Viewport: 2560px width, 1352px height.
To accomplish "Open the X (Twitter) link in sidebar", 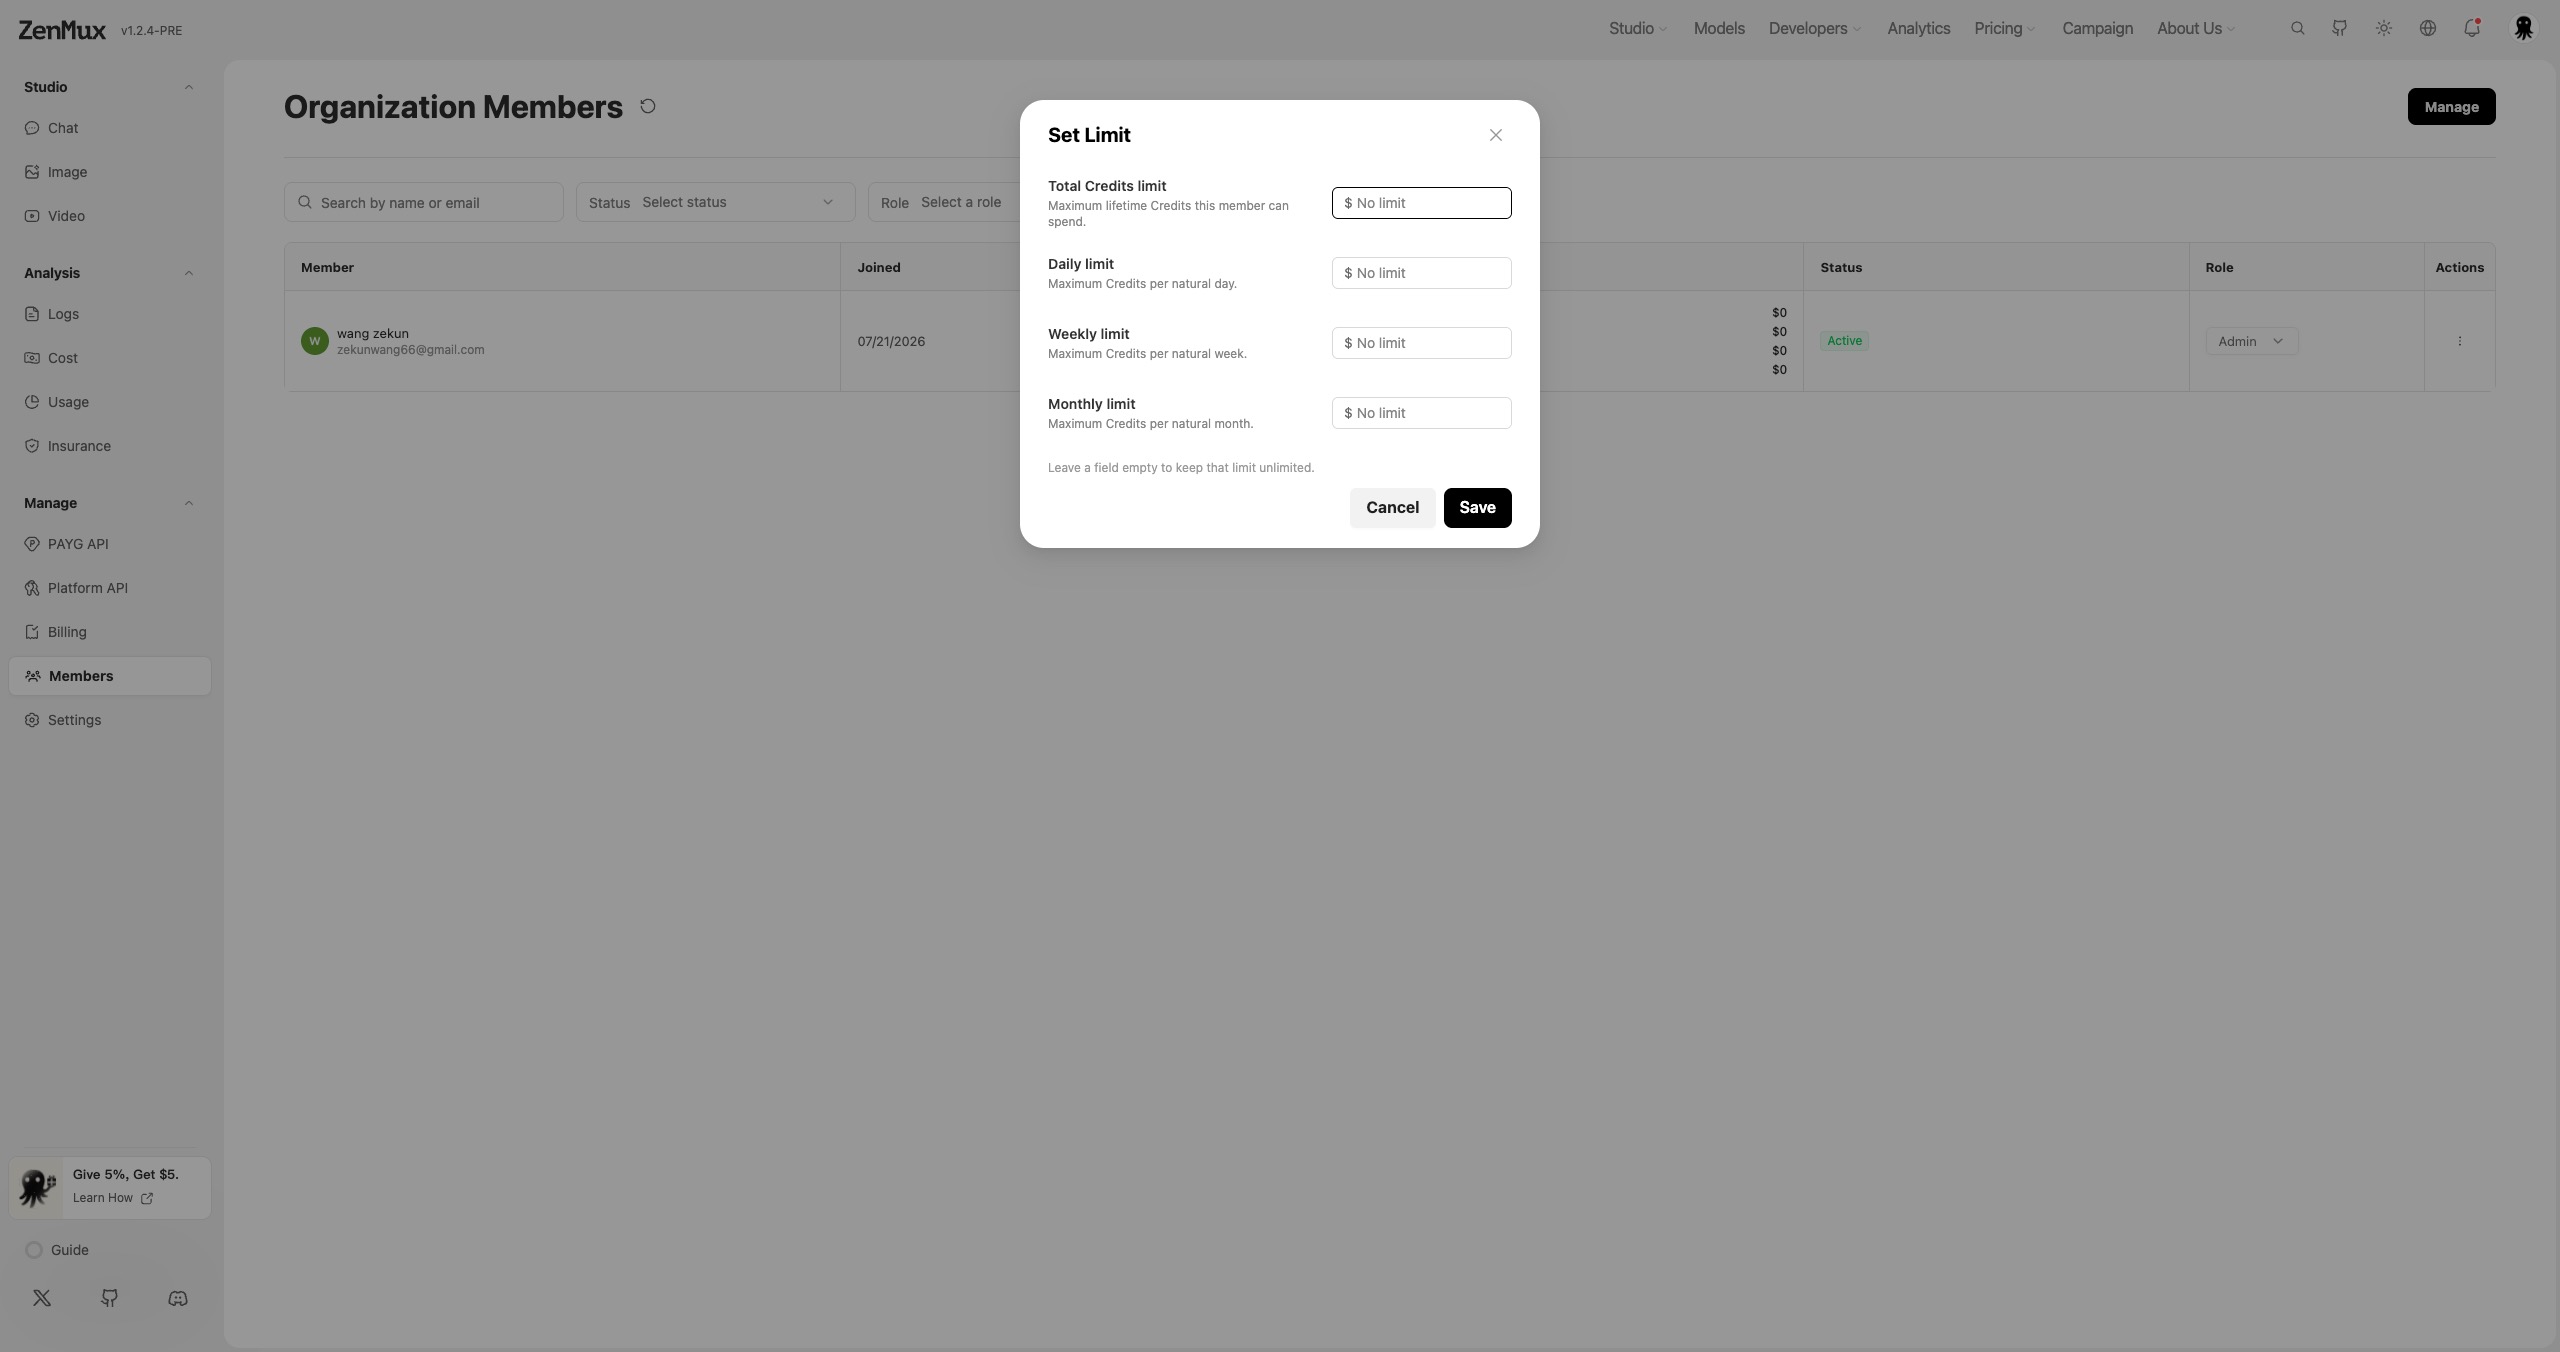I will (42, 1298).
